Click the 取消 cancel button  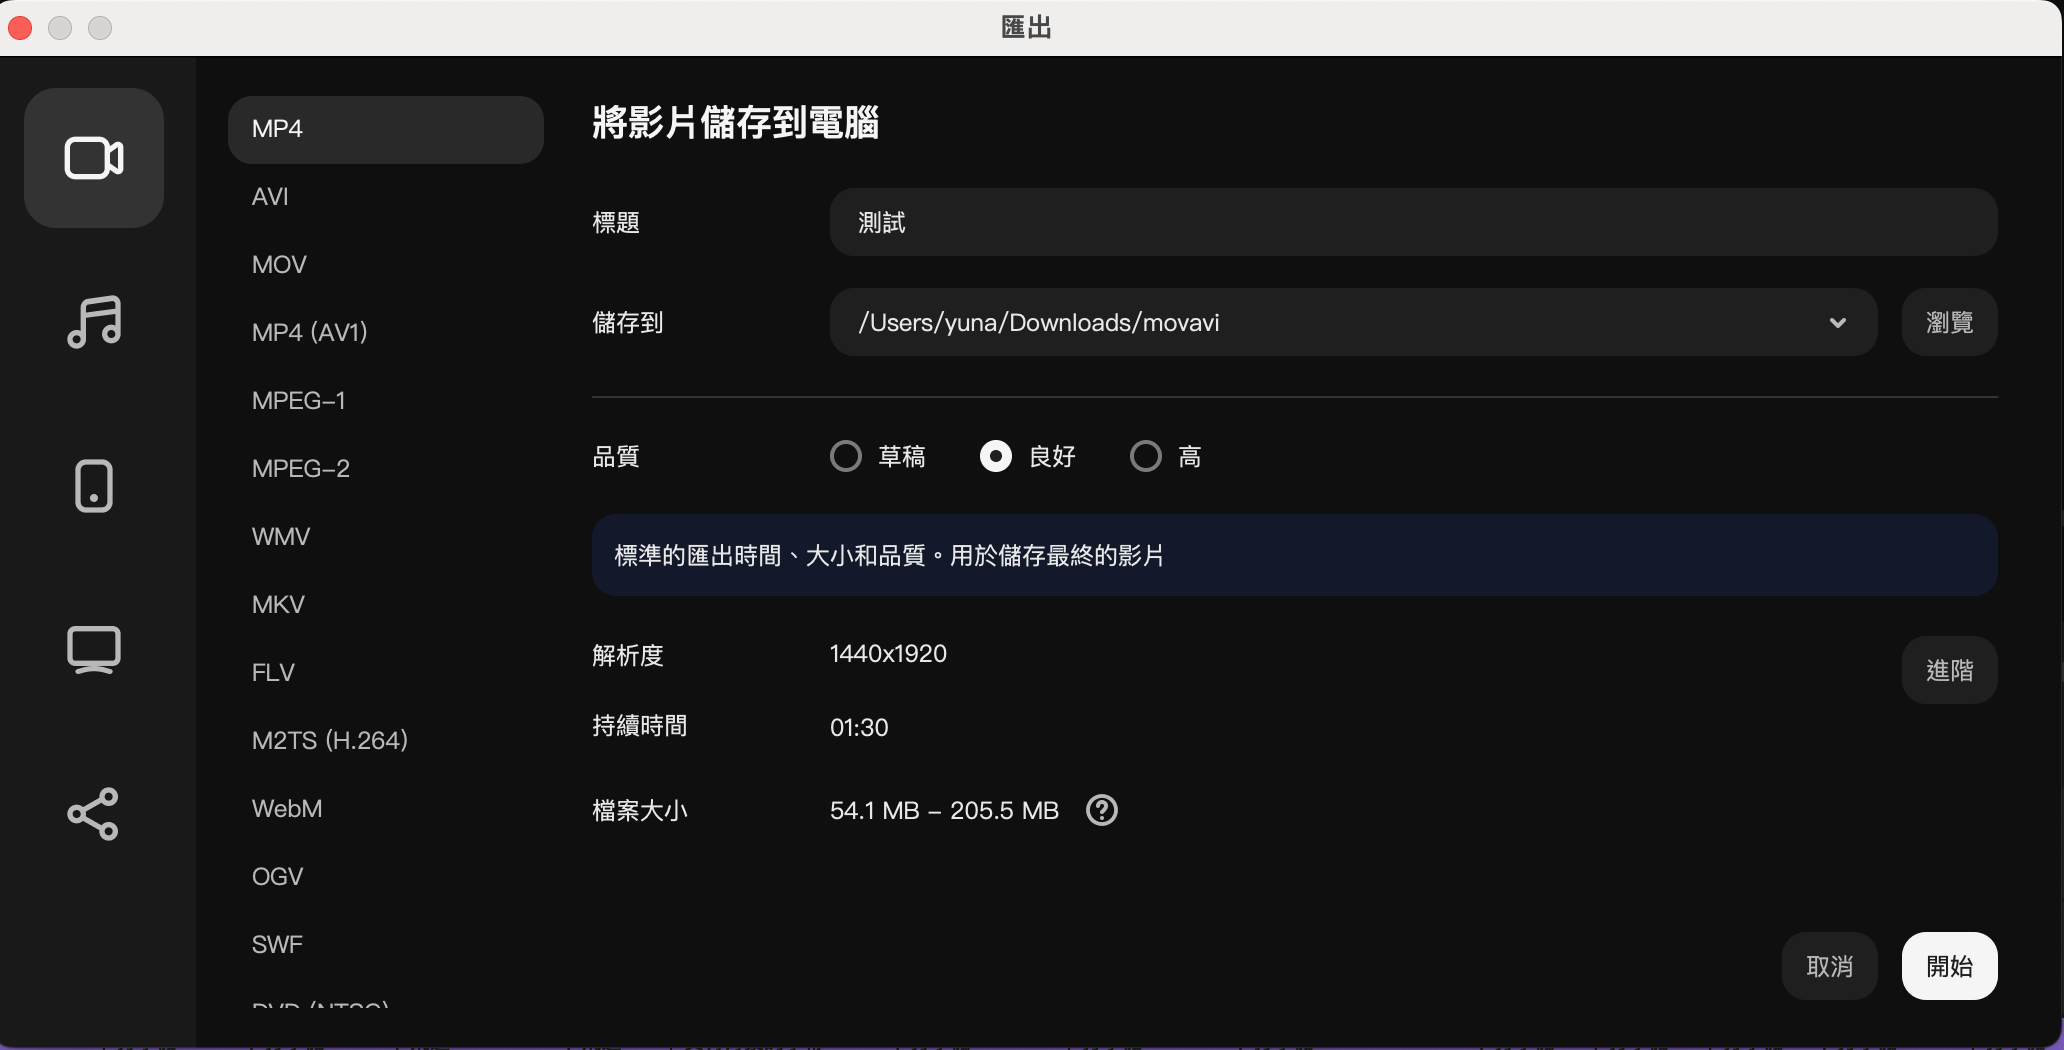[x=1829, y=966]
